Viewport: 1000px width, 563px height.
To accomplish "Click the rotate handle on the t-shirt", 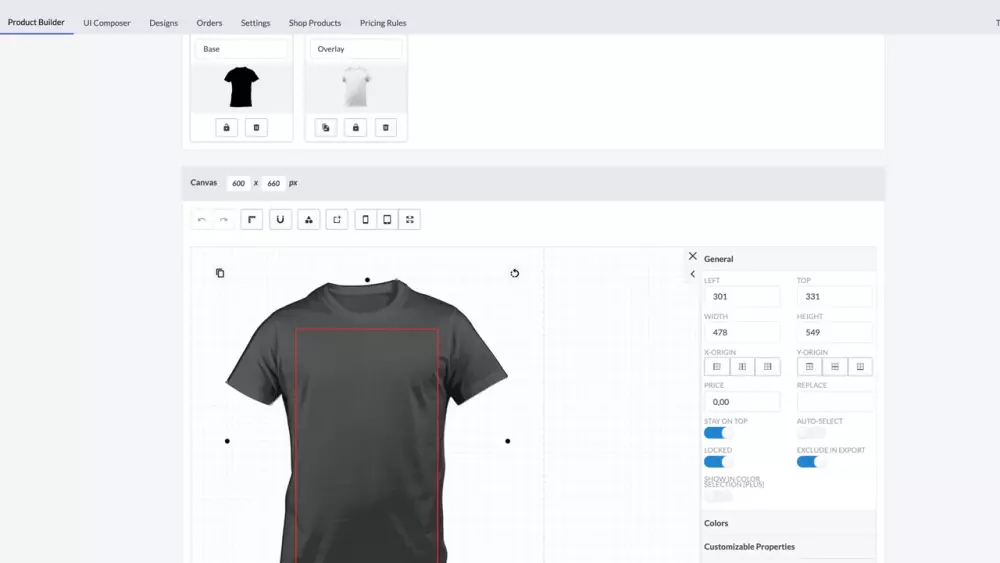I will point(515,274).
